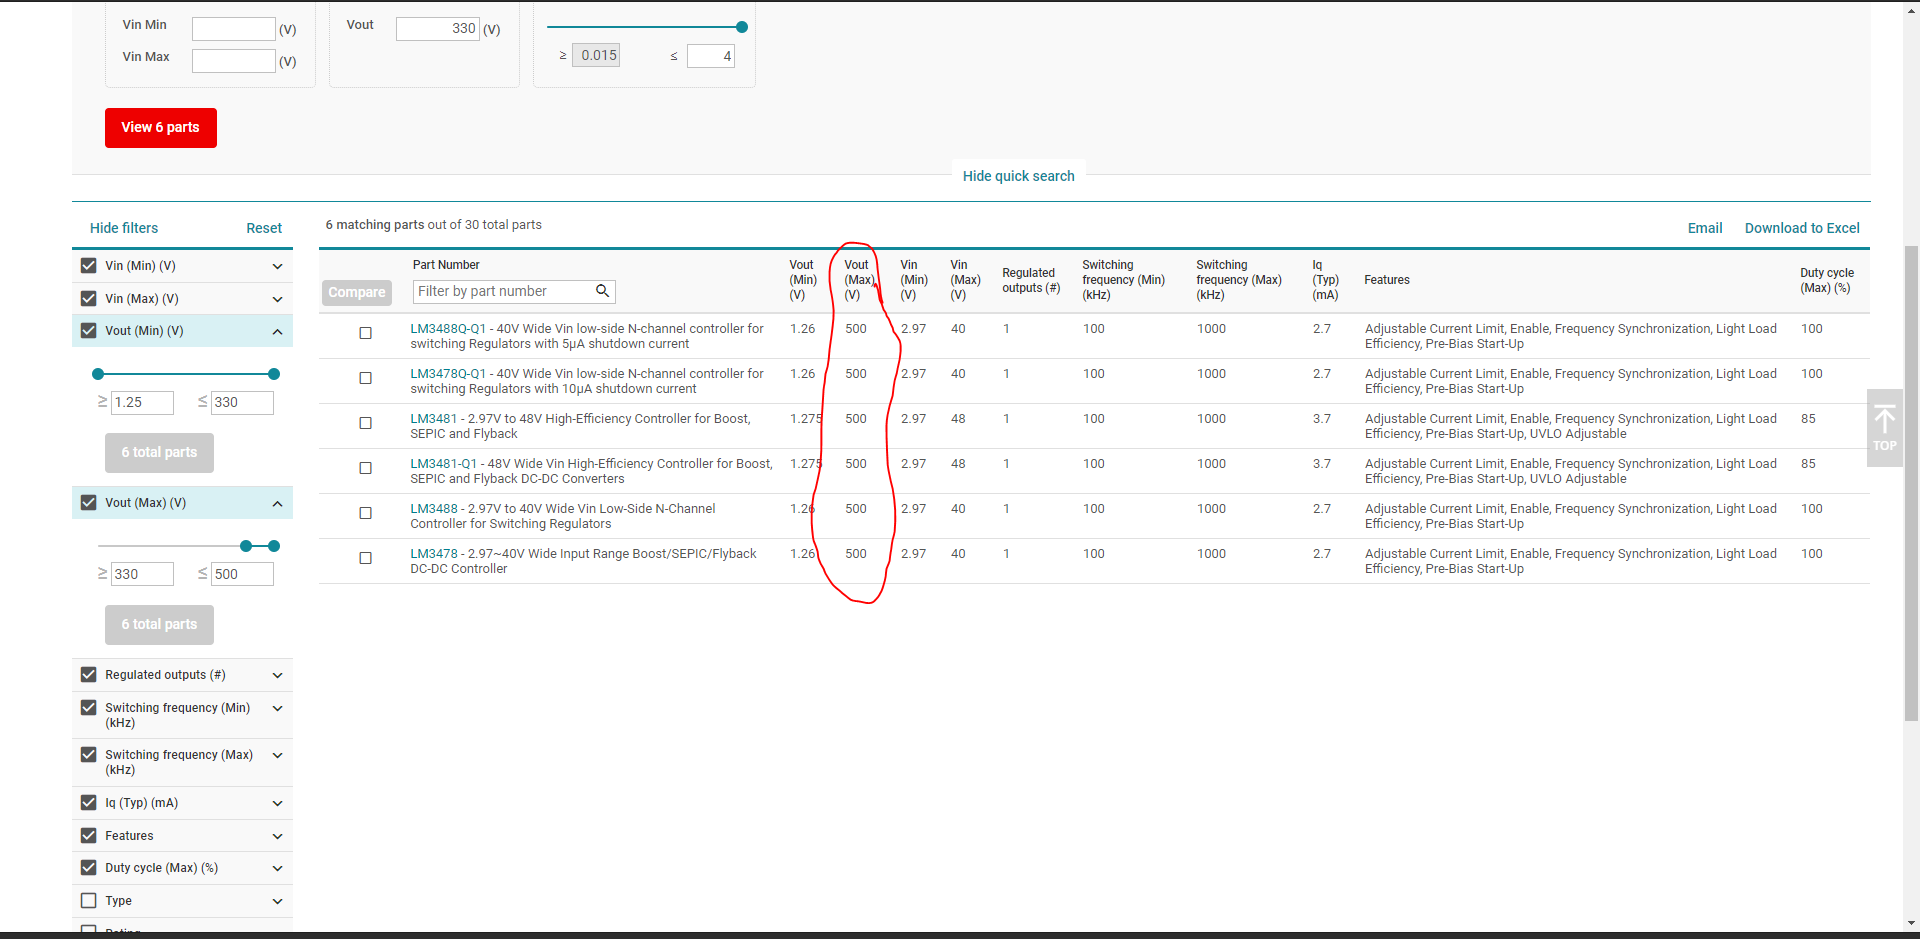Open Download to Excel
Viewport: 1920px width, 939px height.
[1802, 228]
